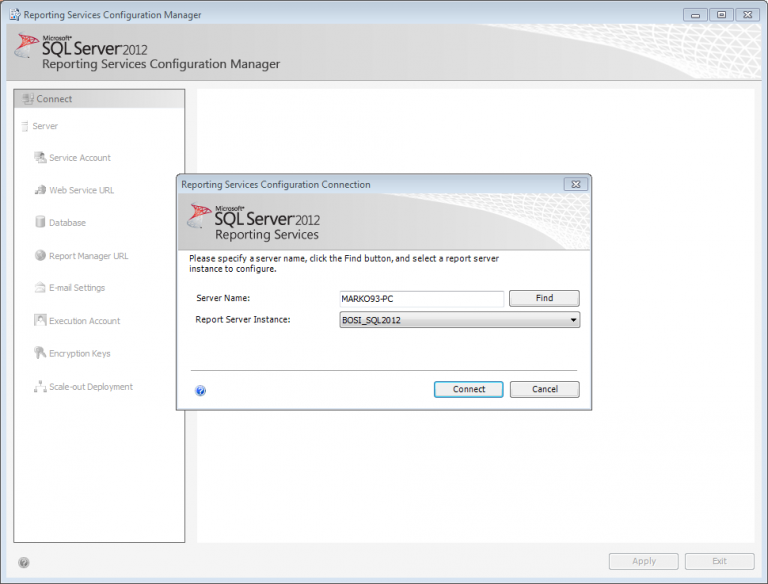The height and width of the screenshot is (584, 768).
Task: Open the Scale-out Deployment icon
Action: click(x=40, y=387)
